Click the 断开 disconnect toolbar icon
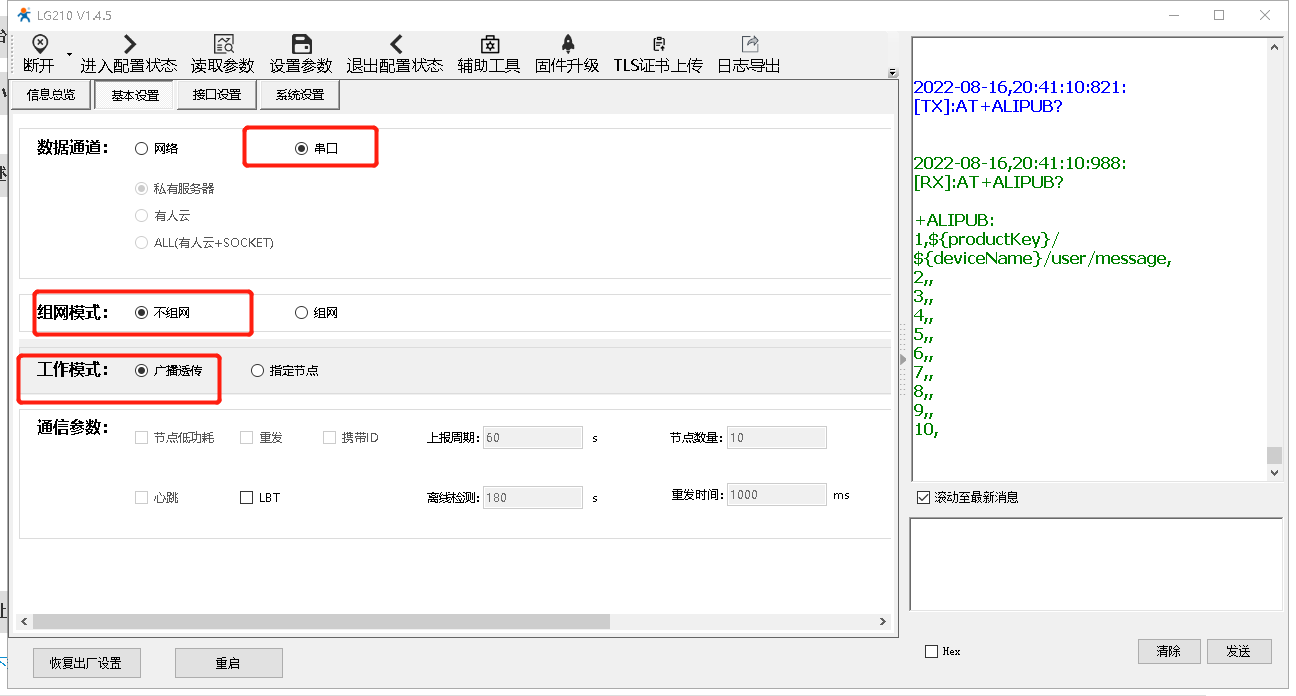Viewport: 1296px width, 696px height. point(39,44)
